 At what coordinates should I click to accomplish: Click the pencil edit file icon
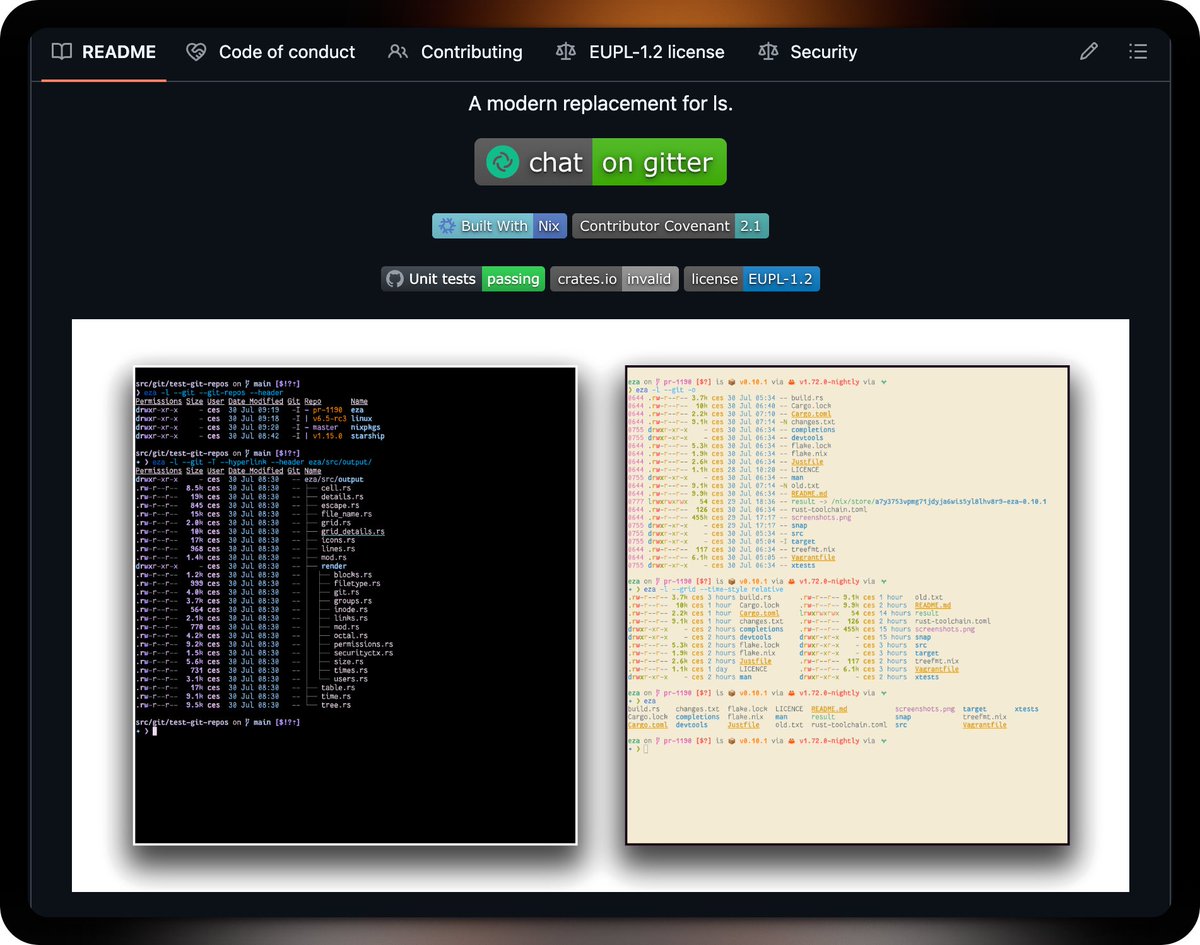pyautogui.click(x=1089, y=52)
